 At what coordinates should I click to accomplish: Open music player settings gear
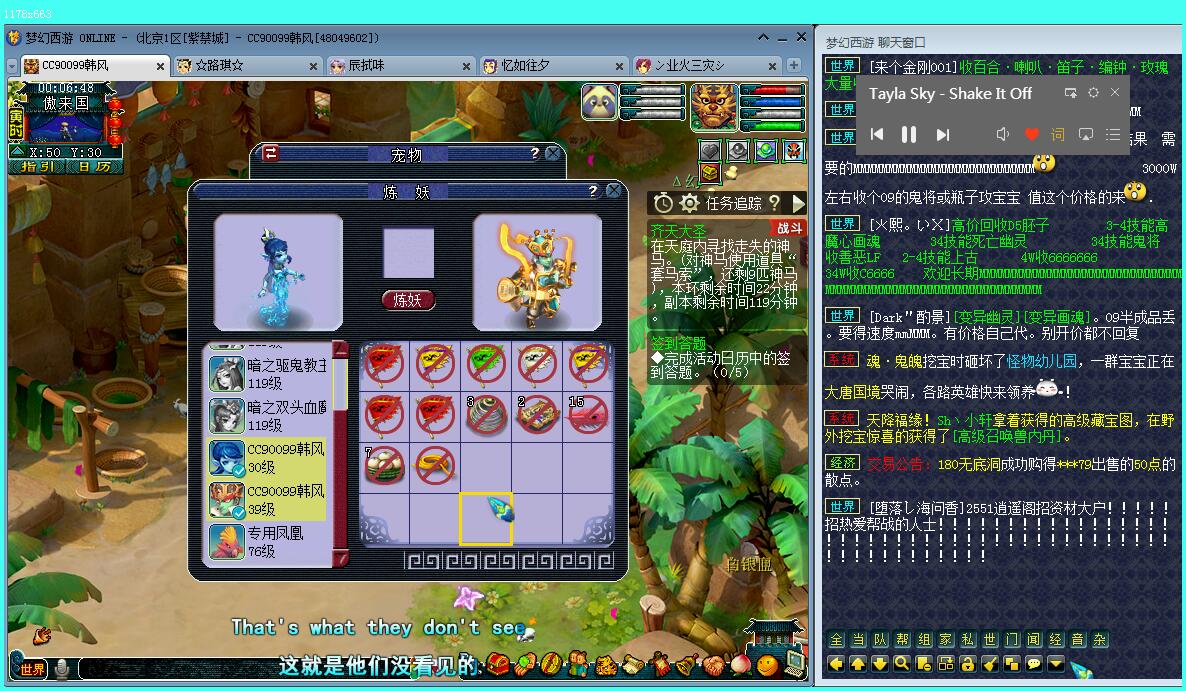click(x=1093, y=92)
